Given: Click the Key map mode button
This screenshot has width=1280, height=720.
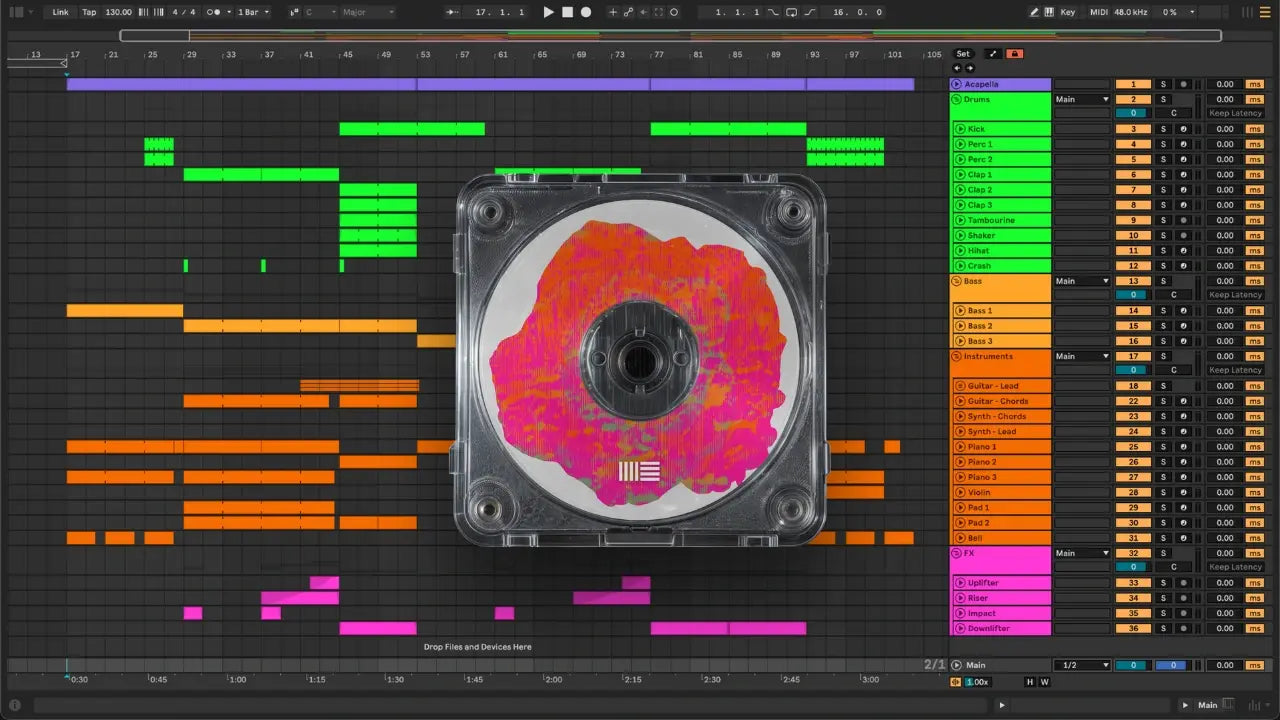Looking at the screenshot, I should tap(1067, 12).
